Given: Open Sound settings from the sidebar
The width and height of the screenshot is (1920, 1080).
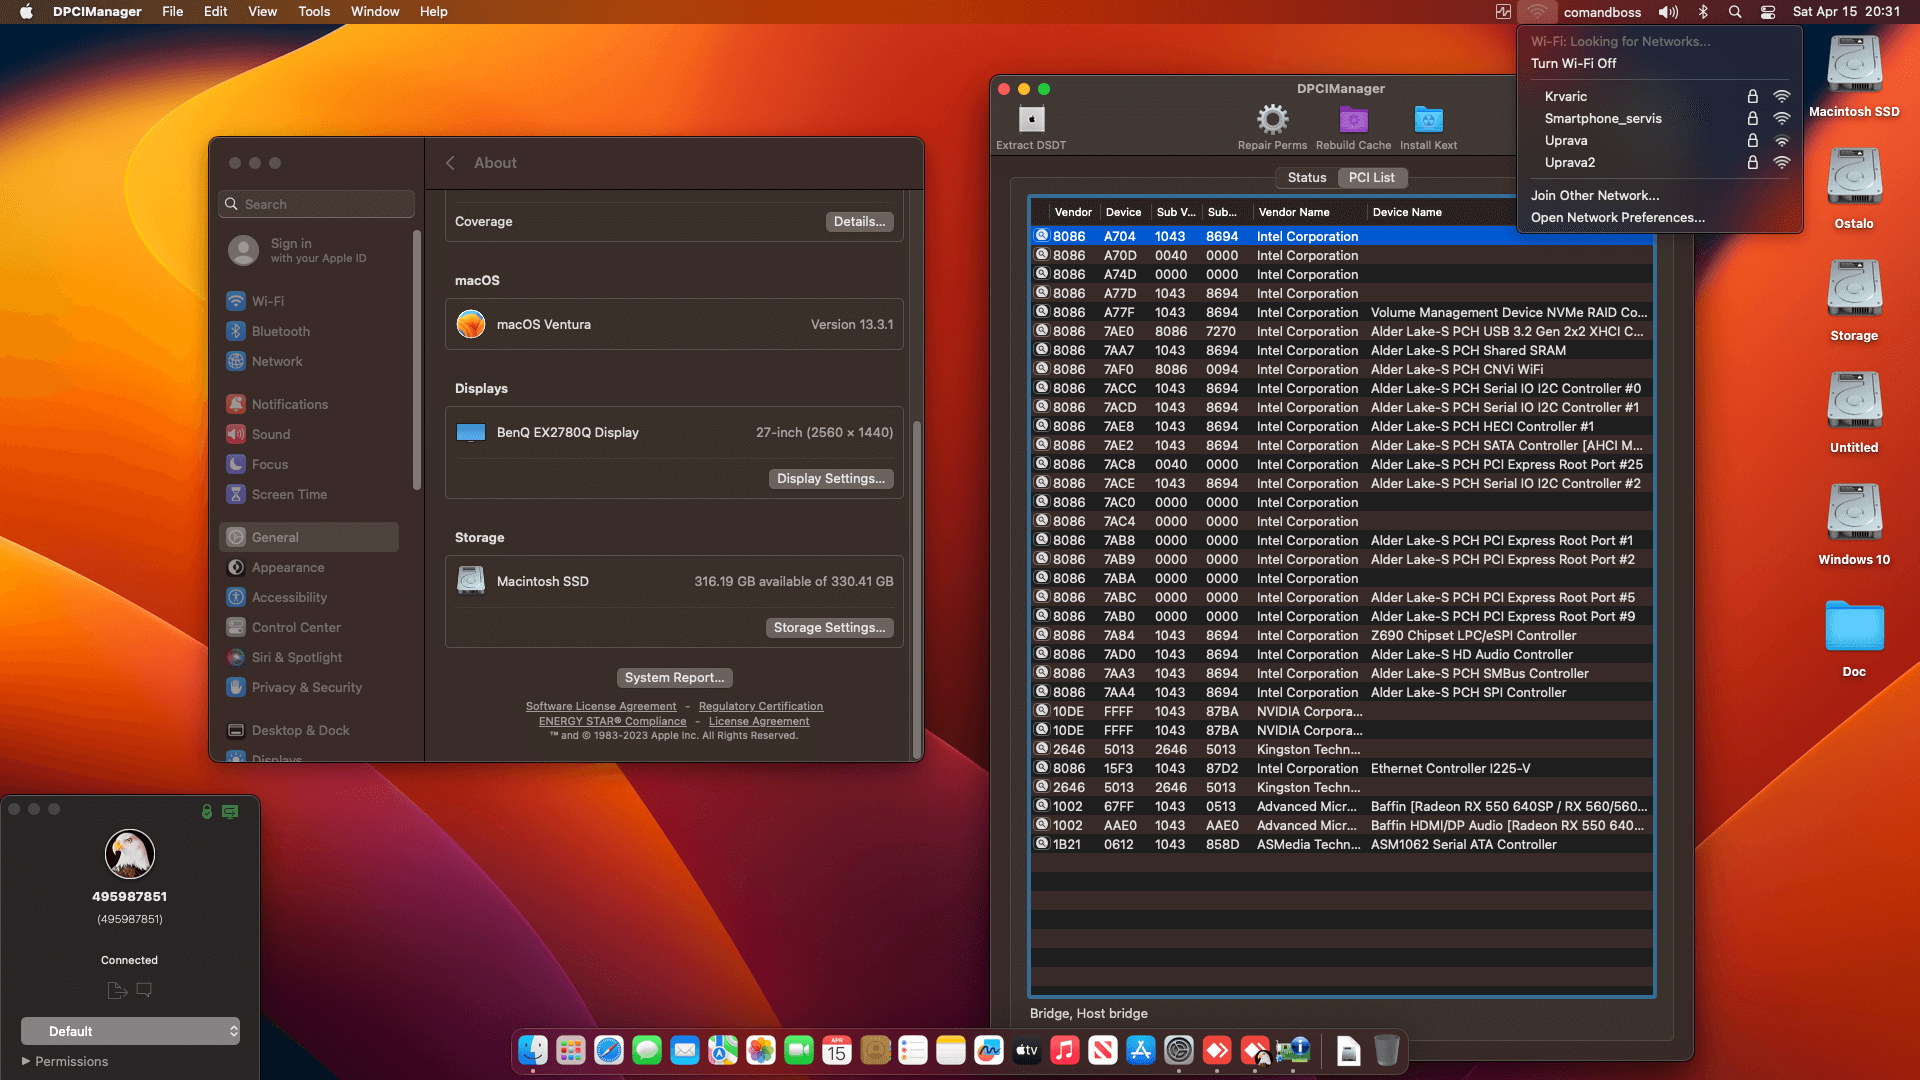Looking at the screenshot, I should [x=269, y=434].
